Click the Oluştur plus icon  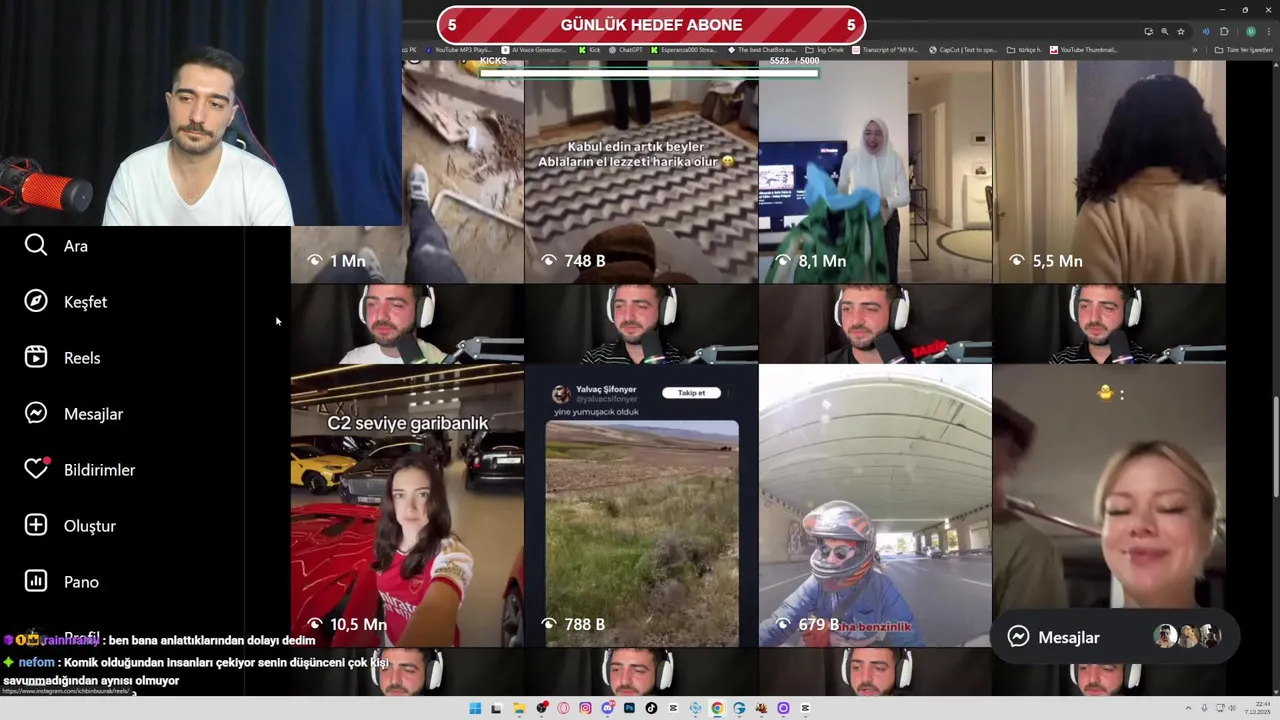click(36, 525)
